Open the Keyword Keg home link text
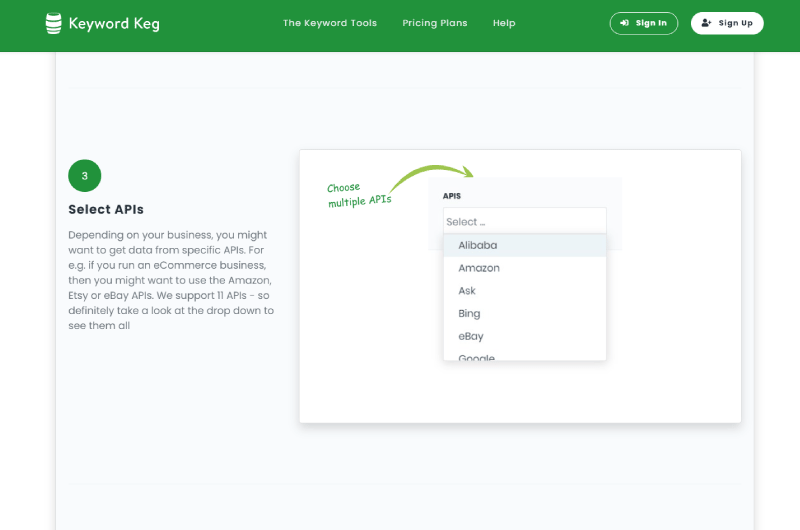800x530 pixels. pyautogui.click(x=114, y=23)
